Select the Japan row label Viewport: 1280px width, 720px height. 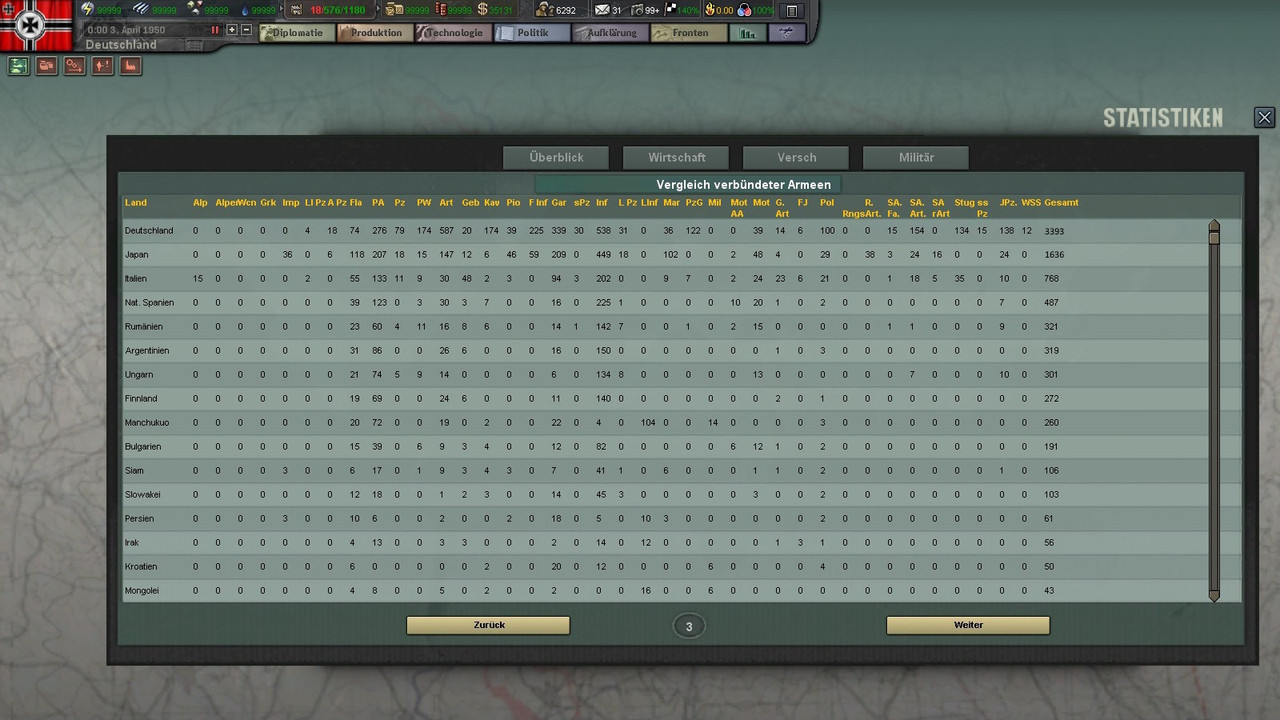pos(135,255)
